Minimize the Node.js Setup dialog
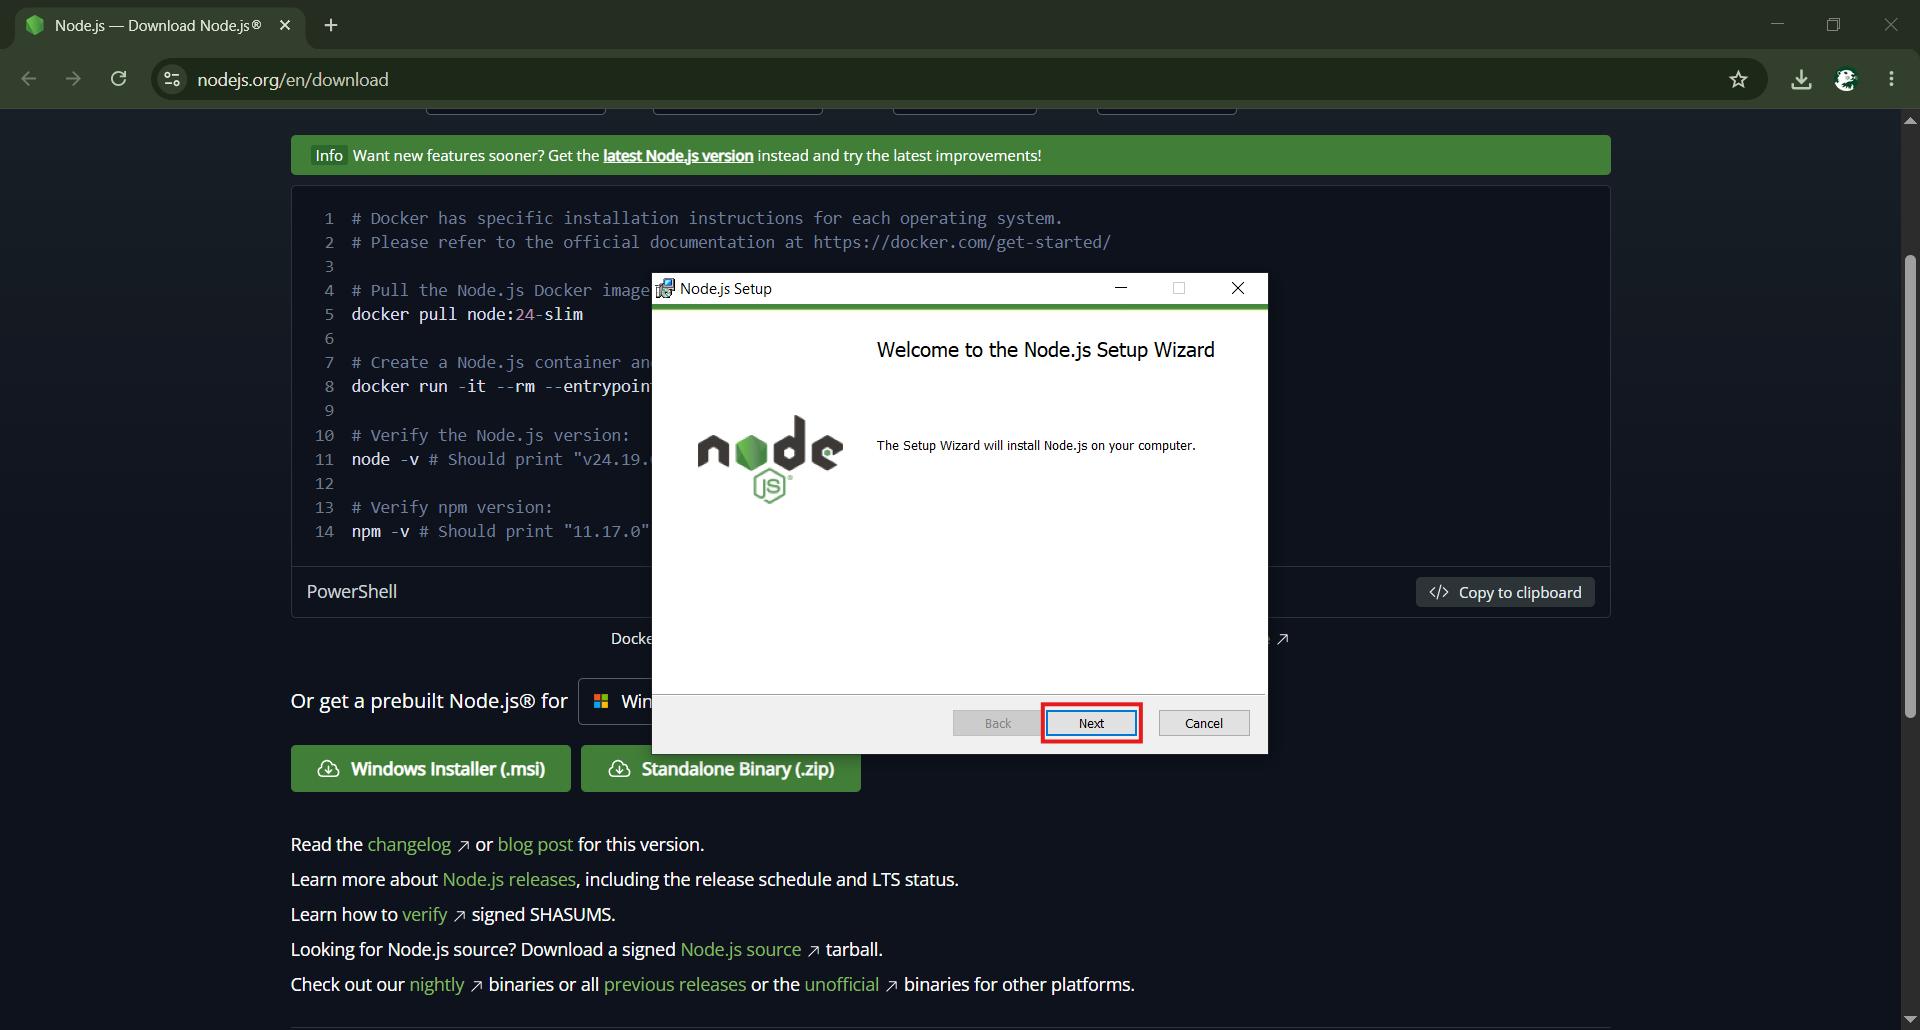The height and width of the screenshot is (1030, 1920). click(x=1121, y=288)
